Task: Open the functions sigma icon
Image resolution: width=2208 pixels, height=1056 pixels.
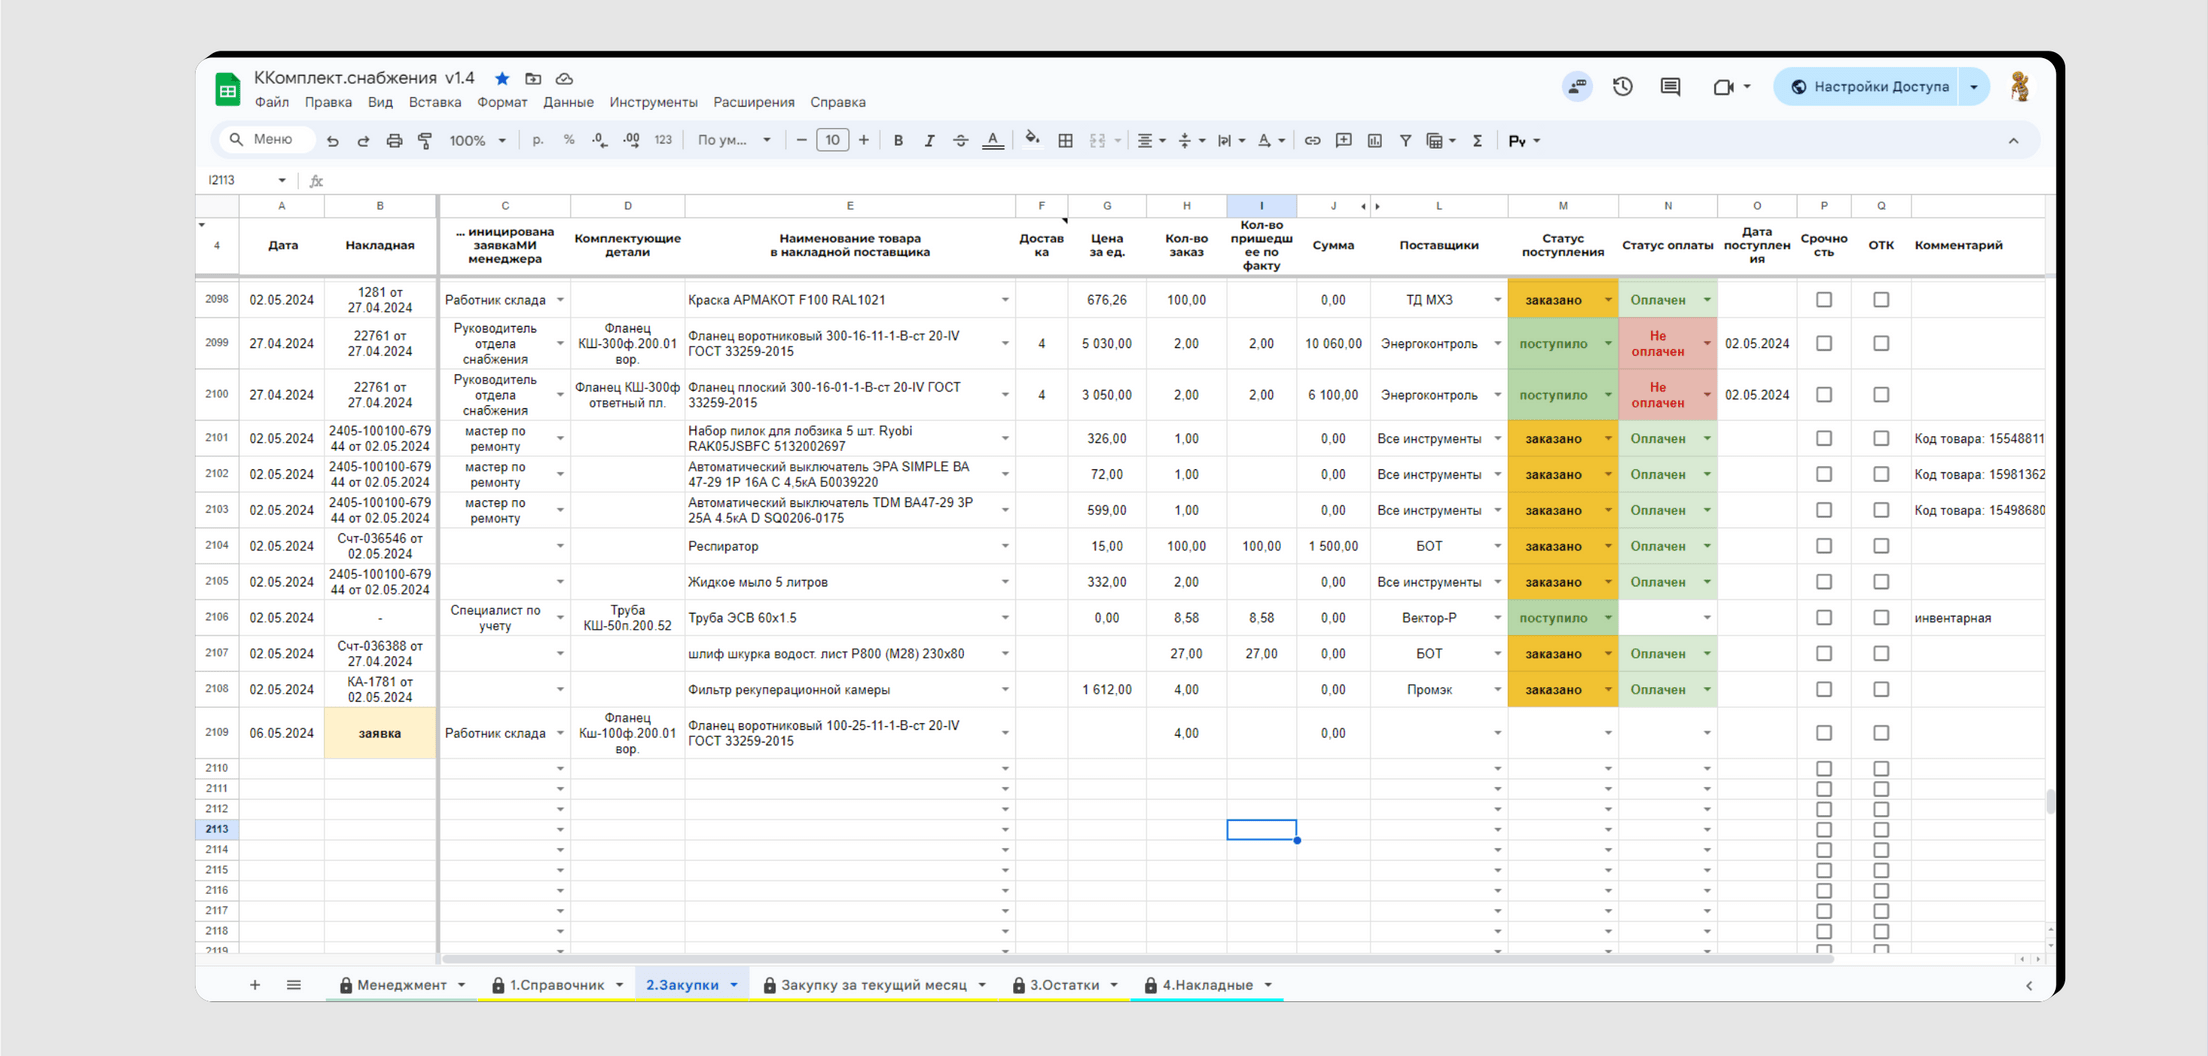Action: point(1477,141)
